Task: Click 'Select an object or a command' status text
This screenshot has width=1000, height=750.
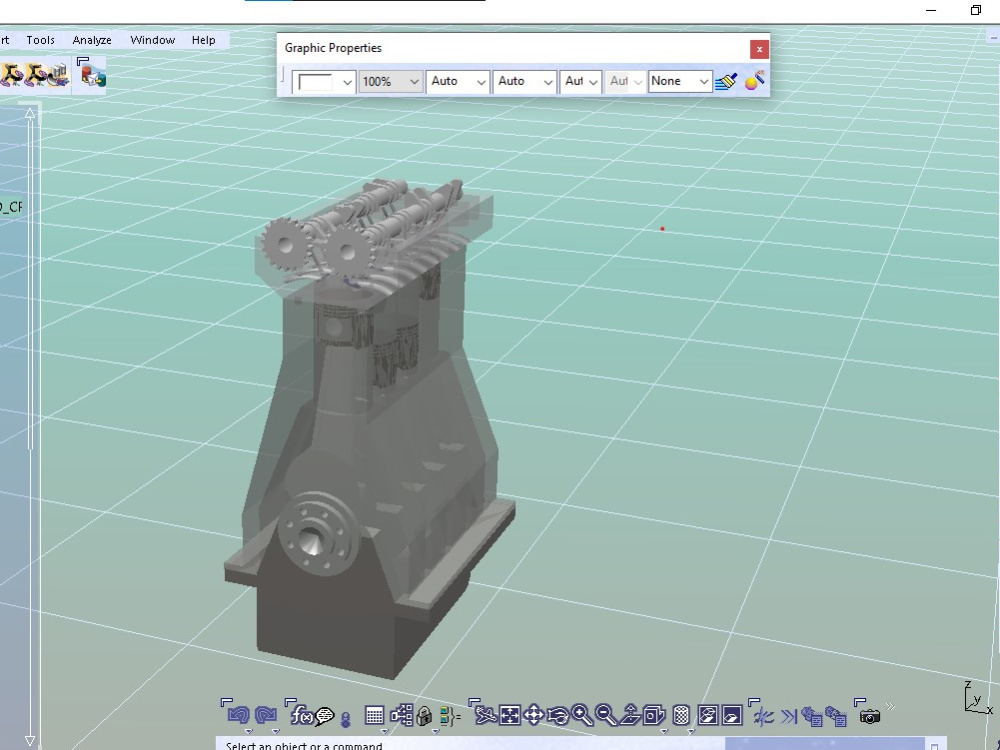Action: 304,745
